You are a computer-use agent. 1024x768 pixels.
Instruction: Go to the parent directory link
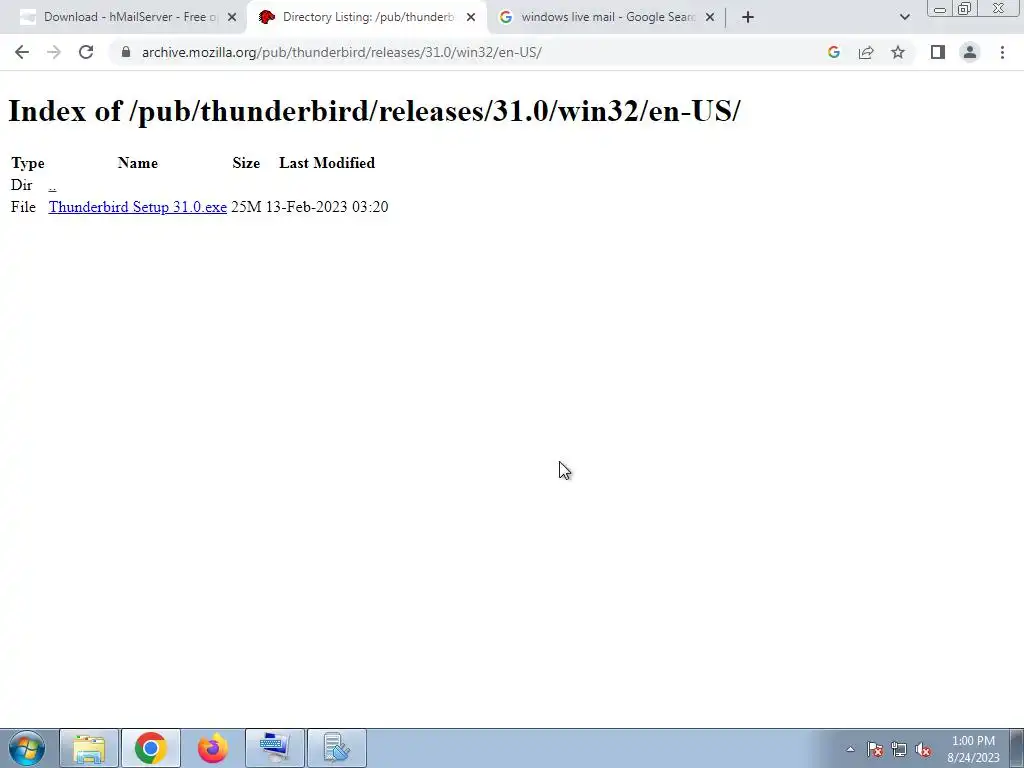click(x=52, y=185)
